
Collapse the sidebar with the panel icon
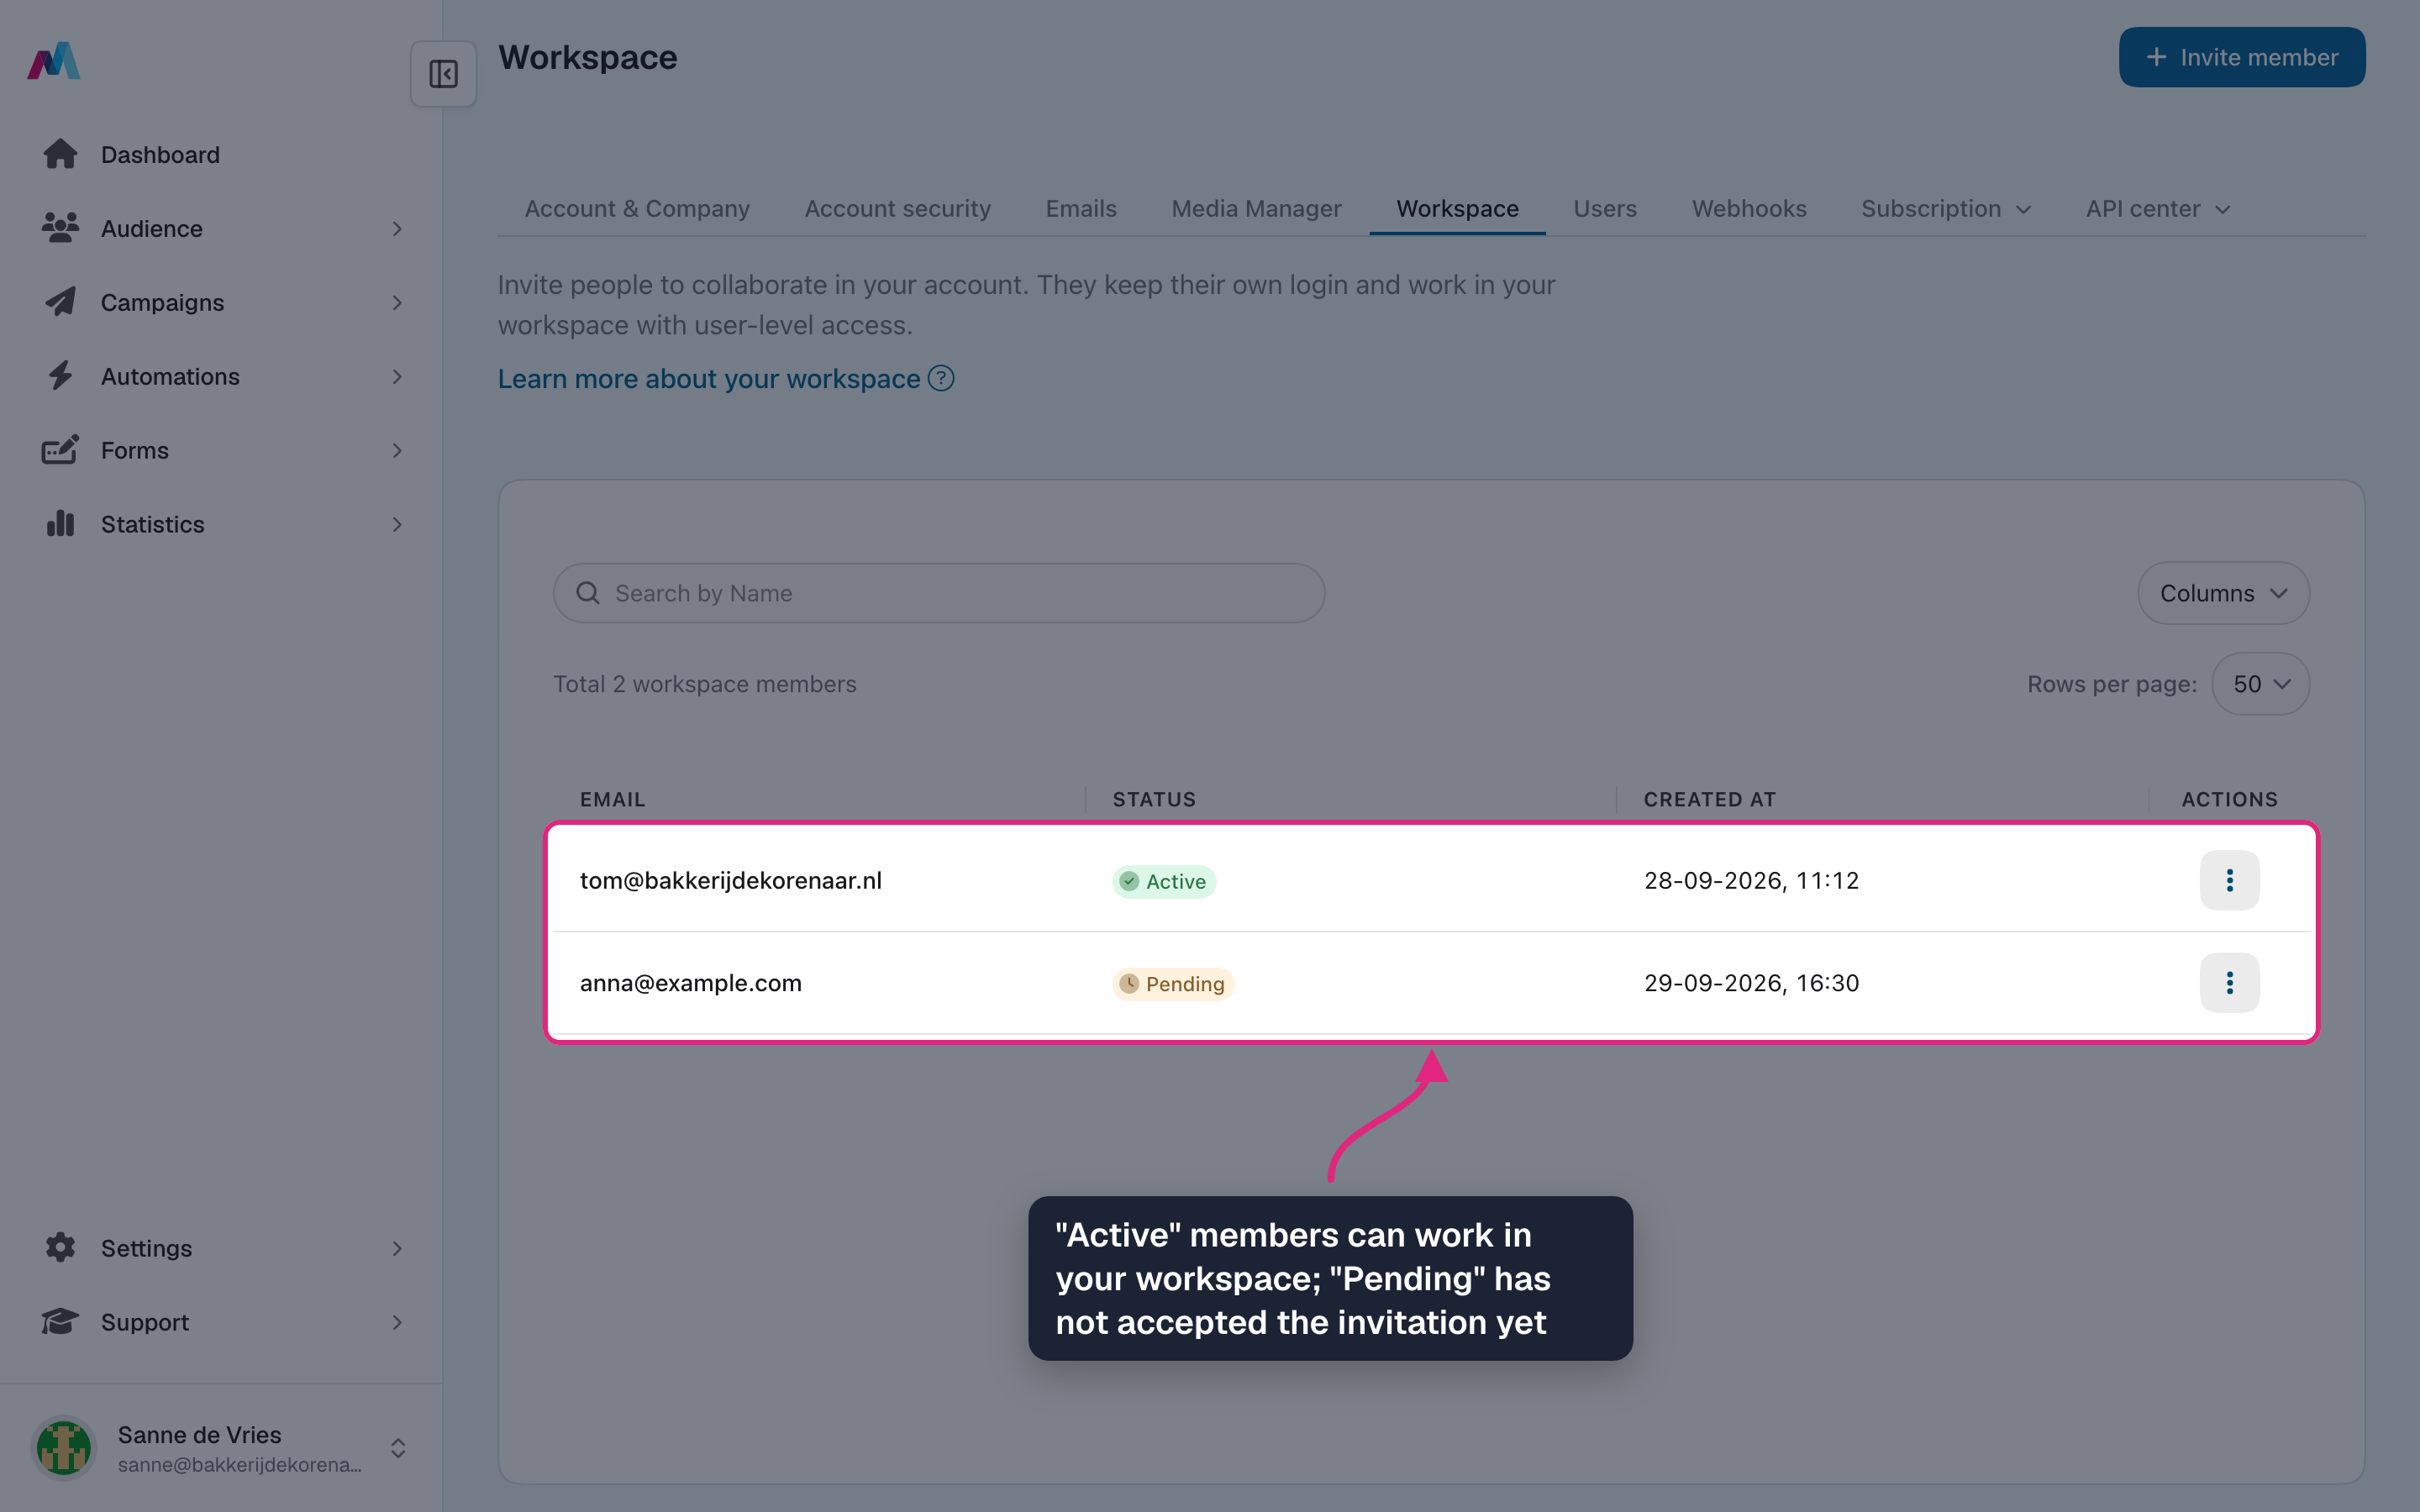[443, 74]
